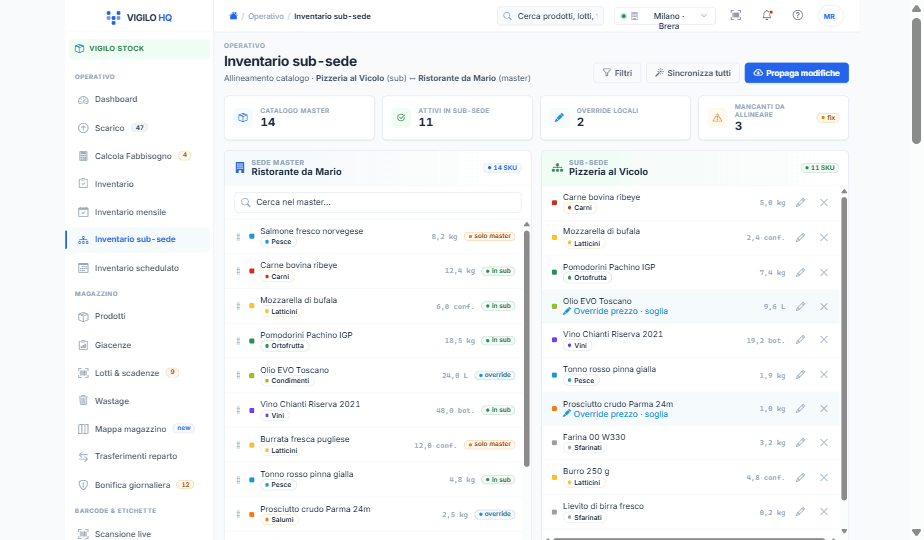
Task: Click the home breadcrumb icon
Action: (233, 16)
